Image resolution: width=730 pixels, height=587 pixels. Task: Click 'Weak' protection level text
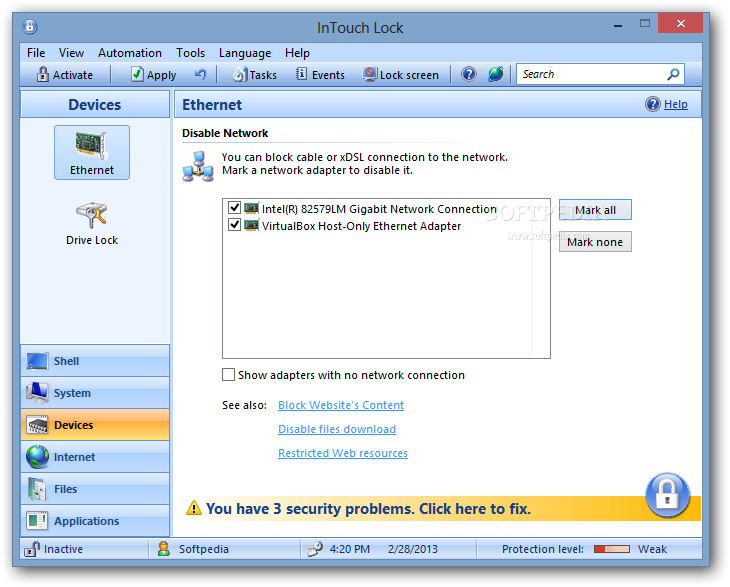coord(652,549)
